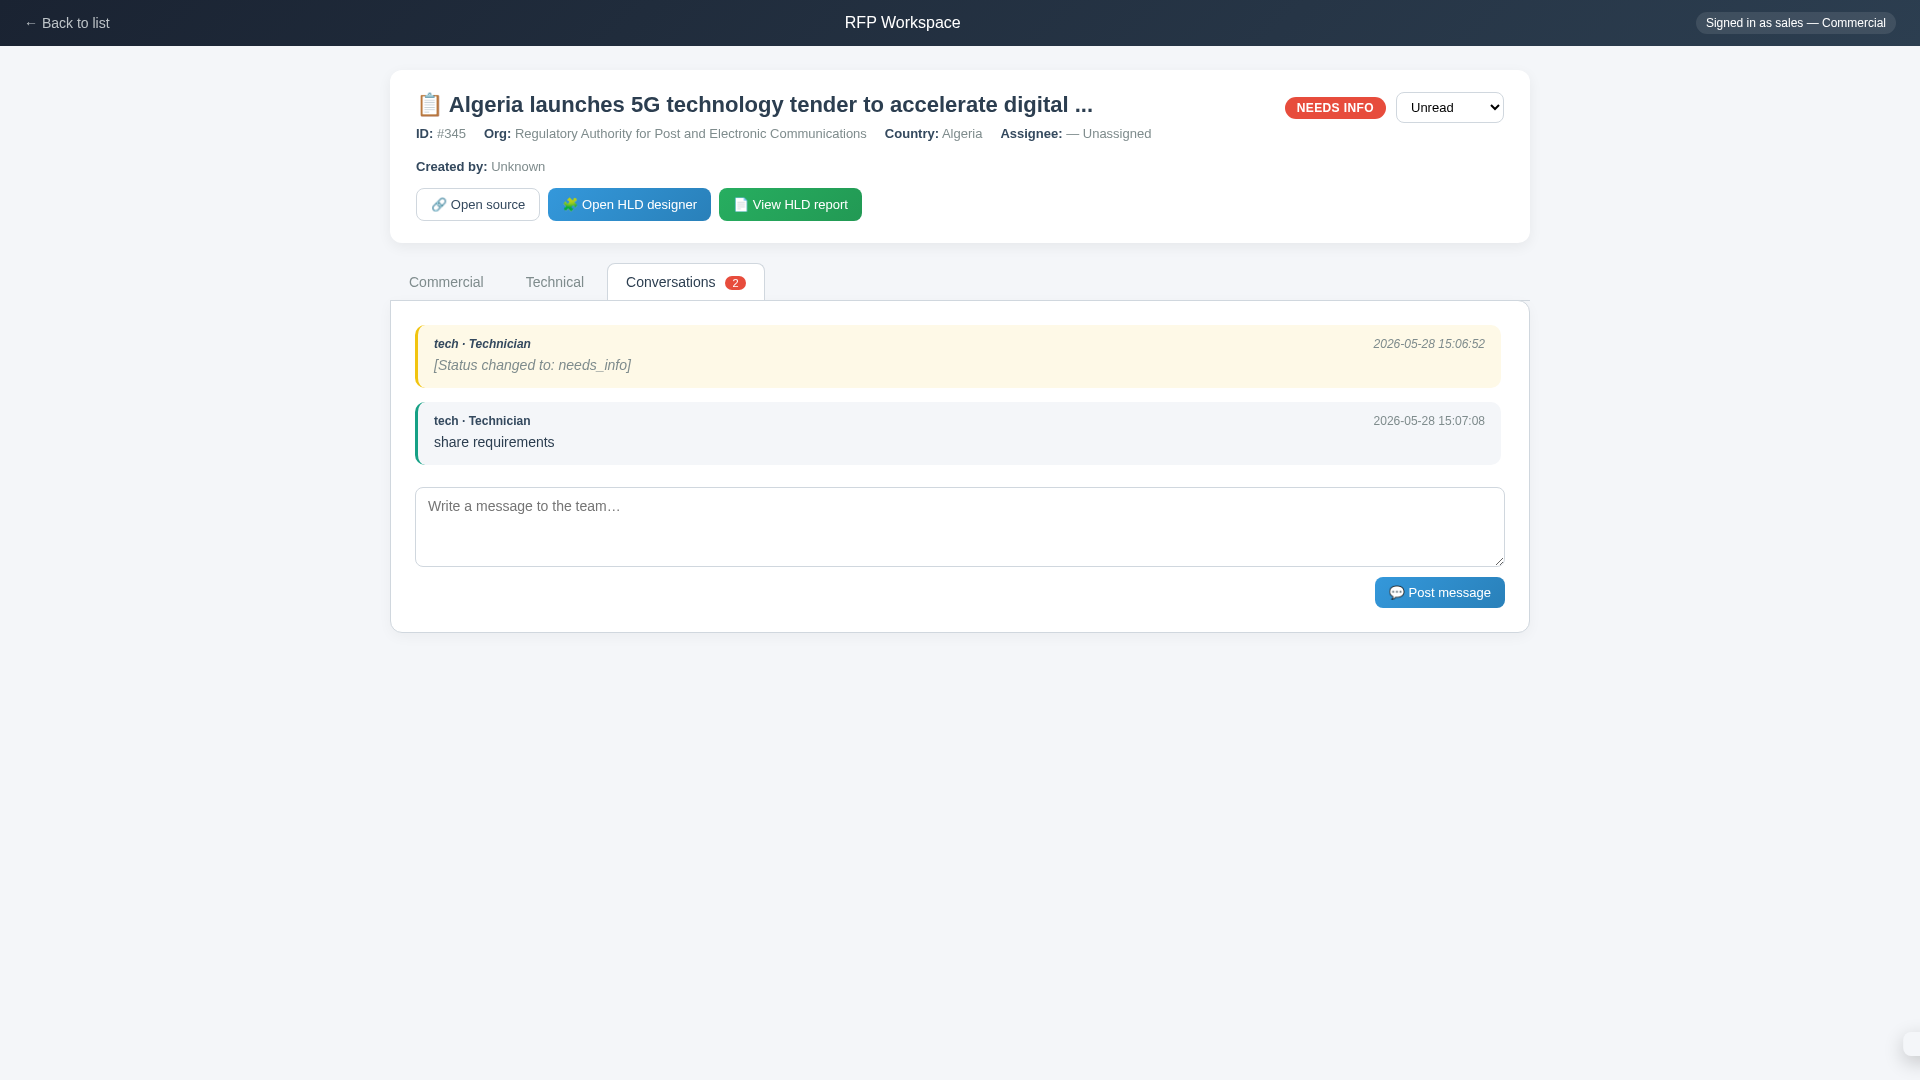Click View HLD report button
The image size is (1920, 1080).
point(790,205)
